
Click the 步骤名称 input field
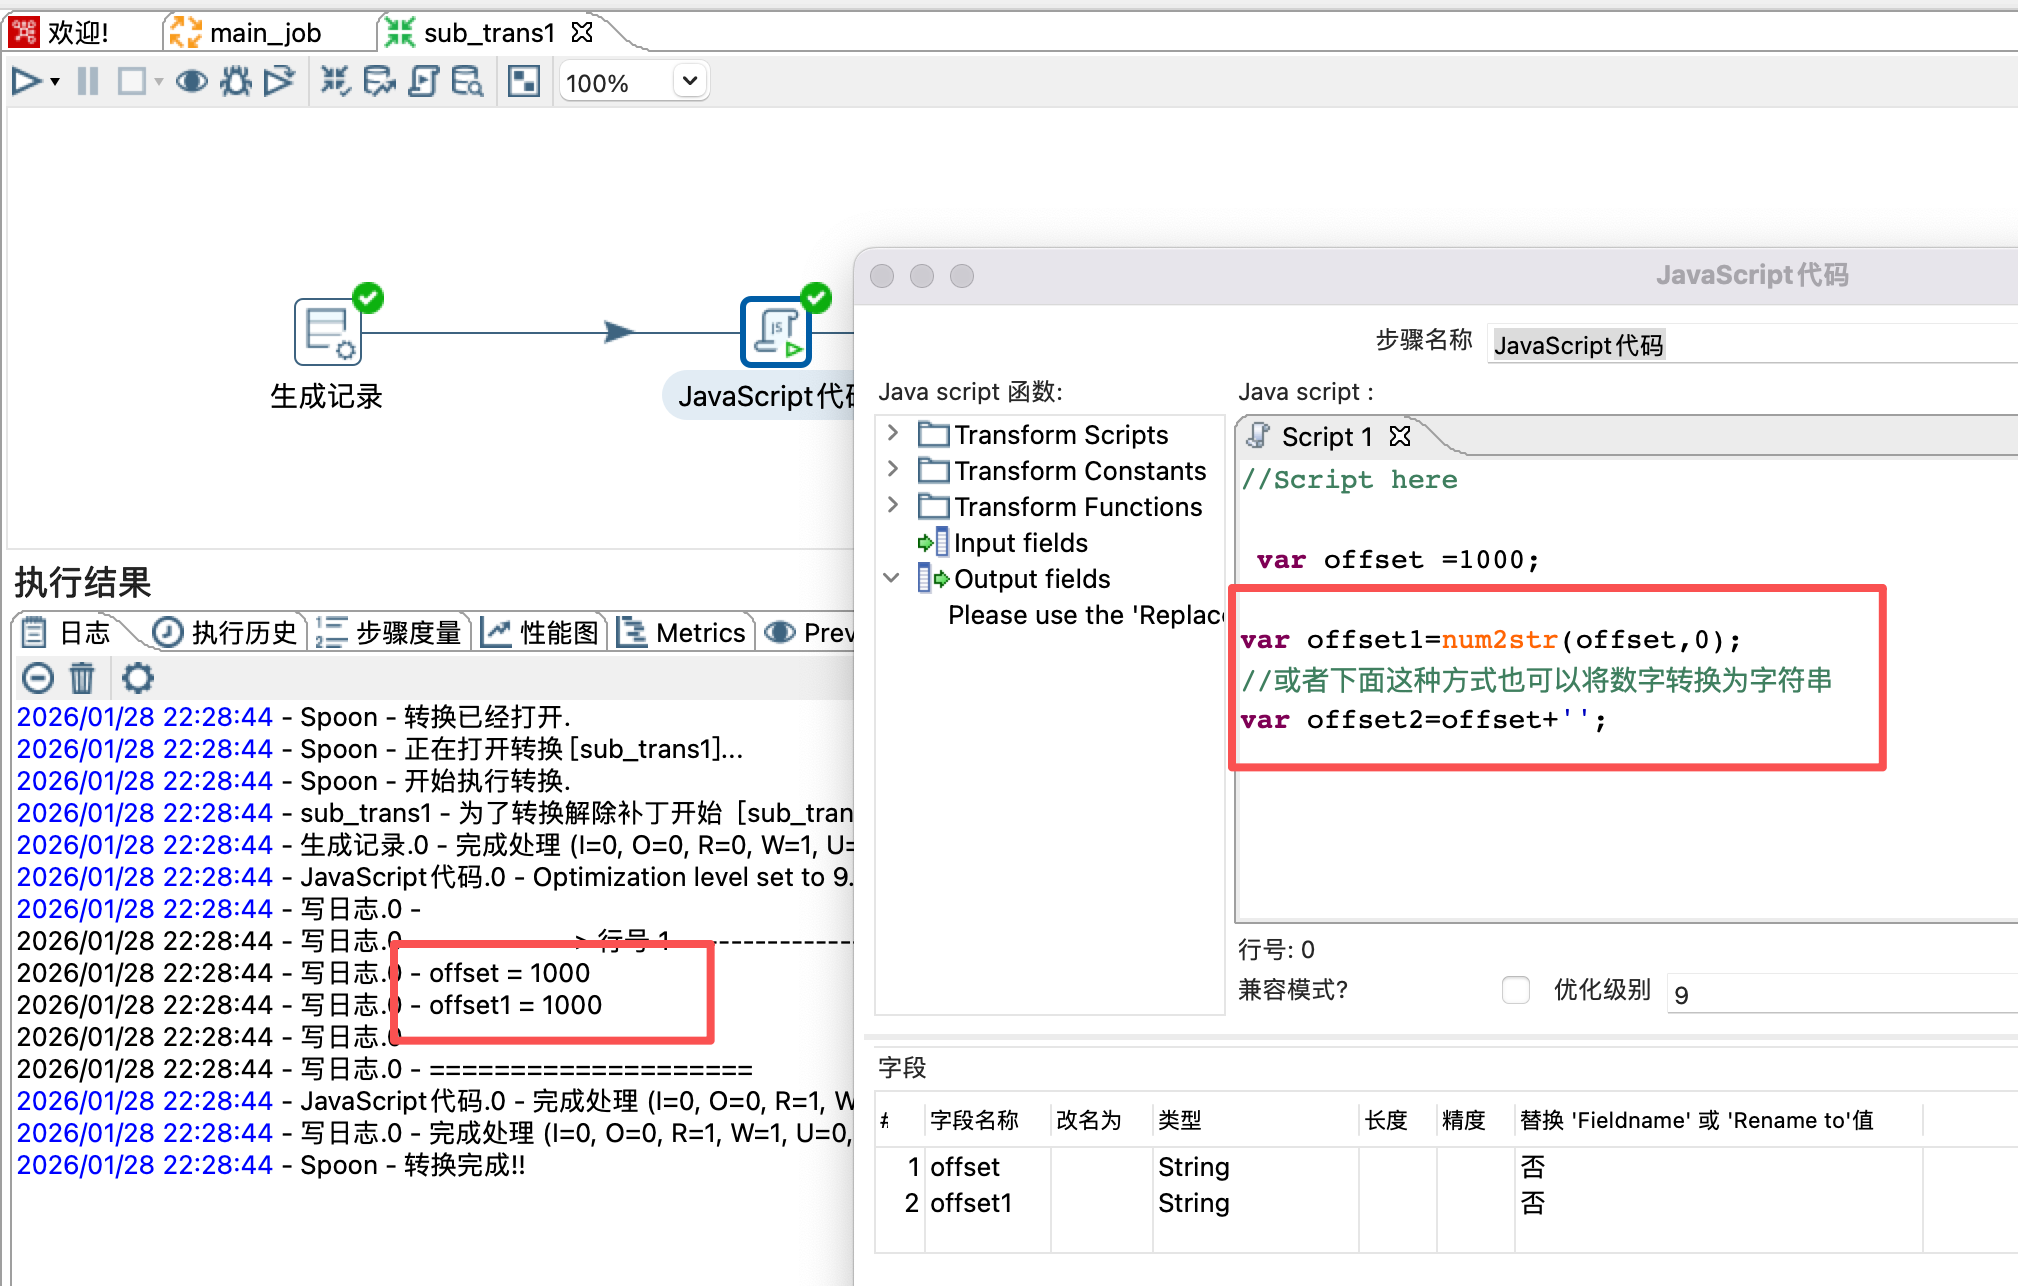pyautogui.click(x=1750, y=345)
